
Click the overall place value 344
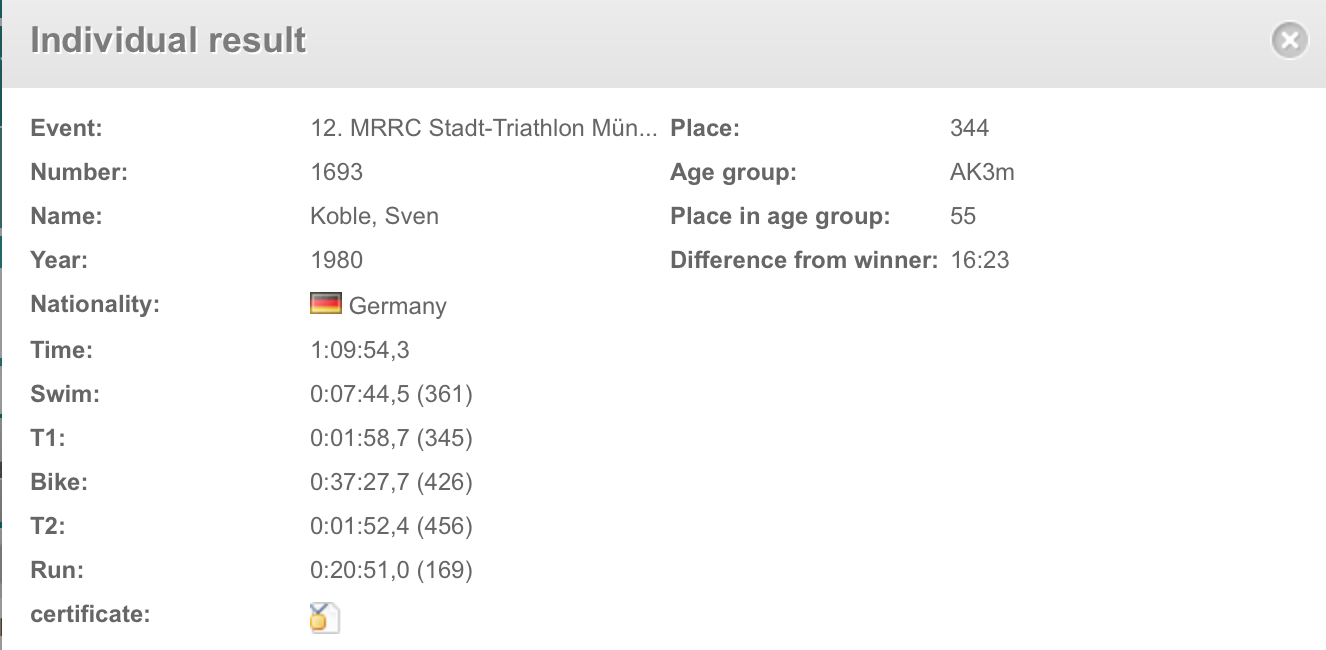(969, 128)
